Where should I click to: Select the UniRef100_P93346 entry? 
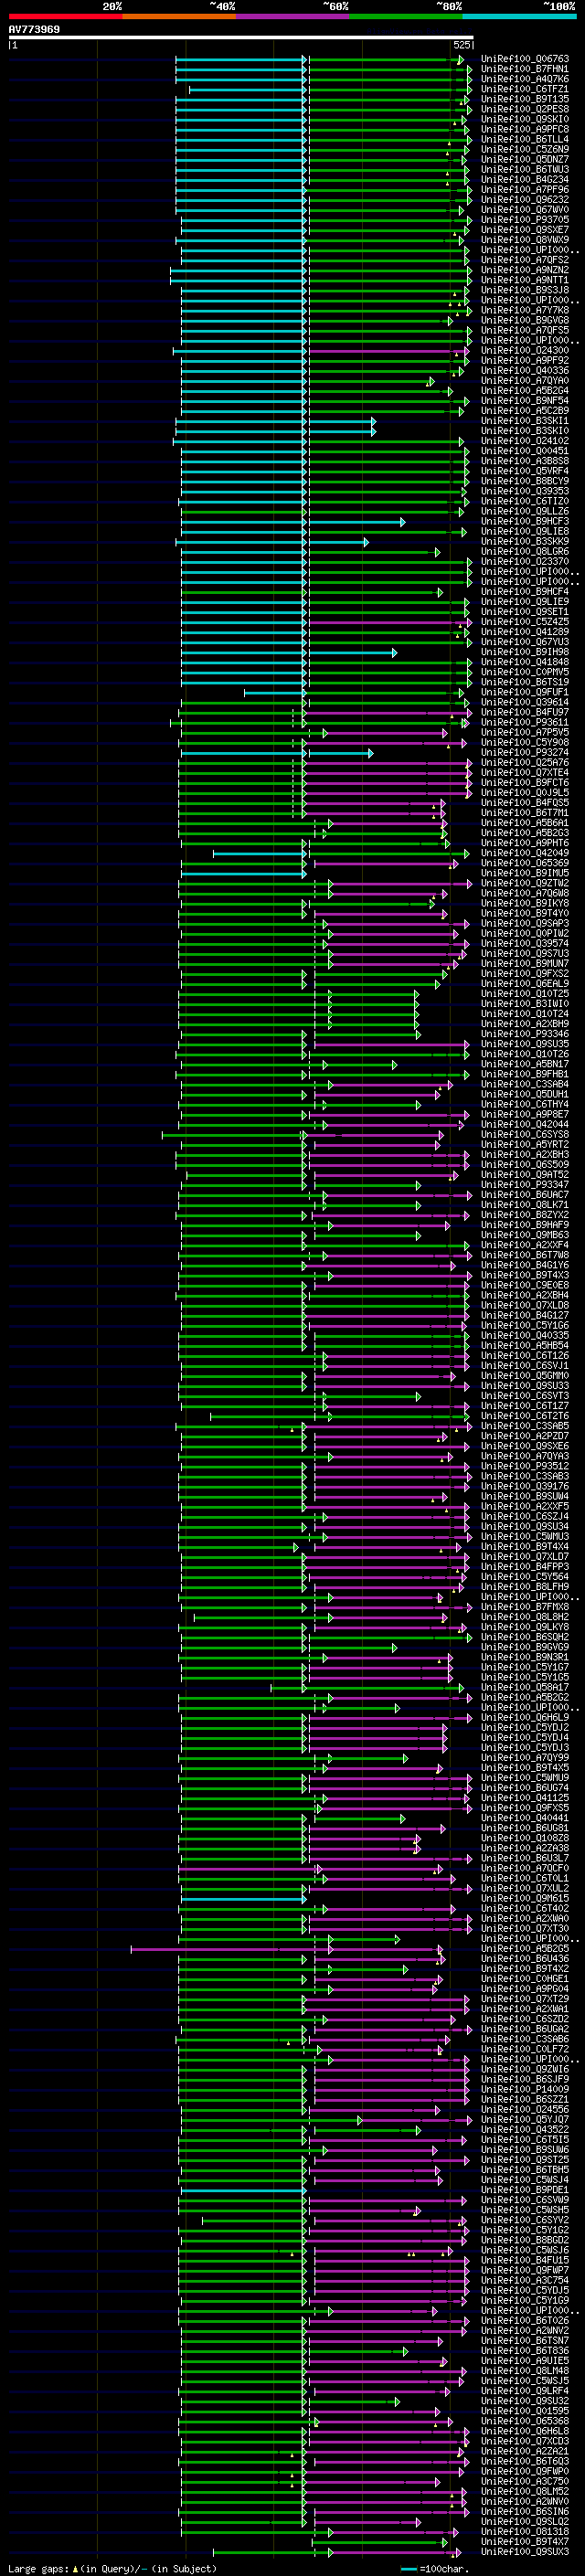524,1033
